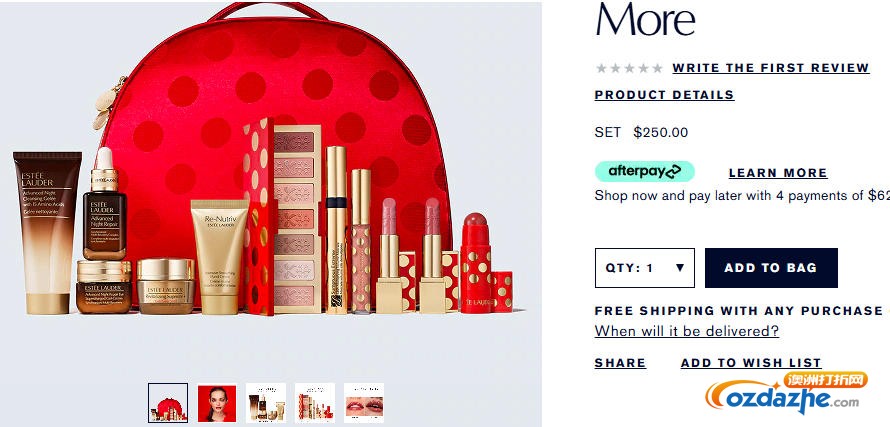The height and width of the screenshot is (427, 890).
Task: Open When will it be delivered link
Action: [x=687, y=331]
